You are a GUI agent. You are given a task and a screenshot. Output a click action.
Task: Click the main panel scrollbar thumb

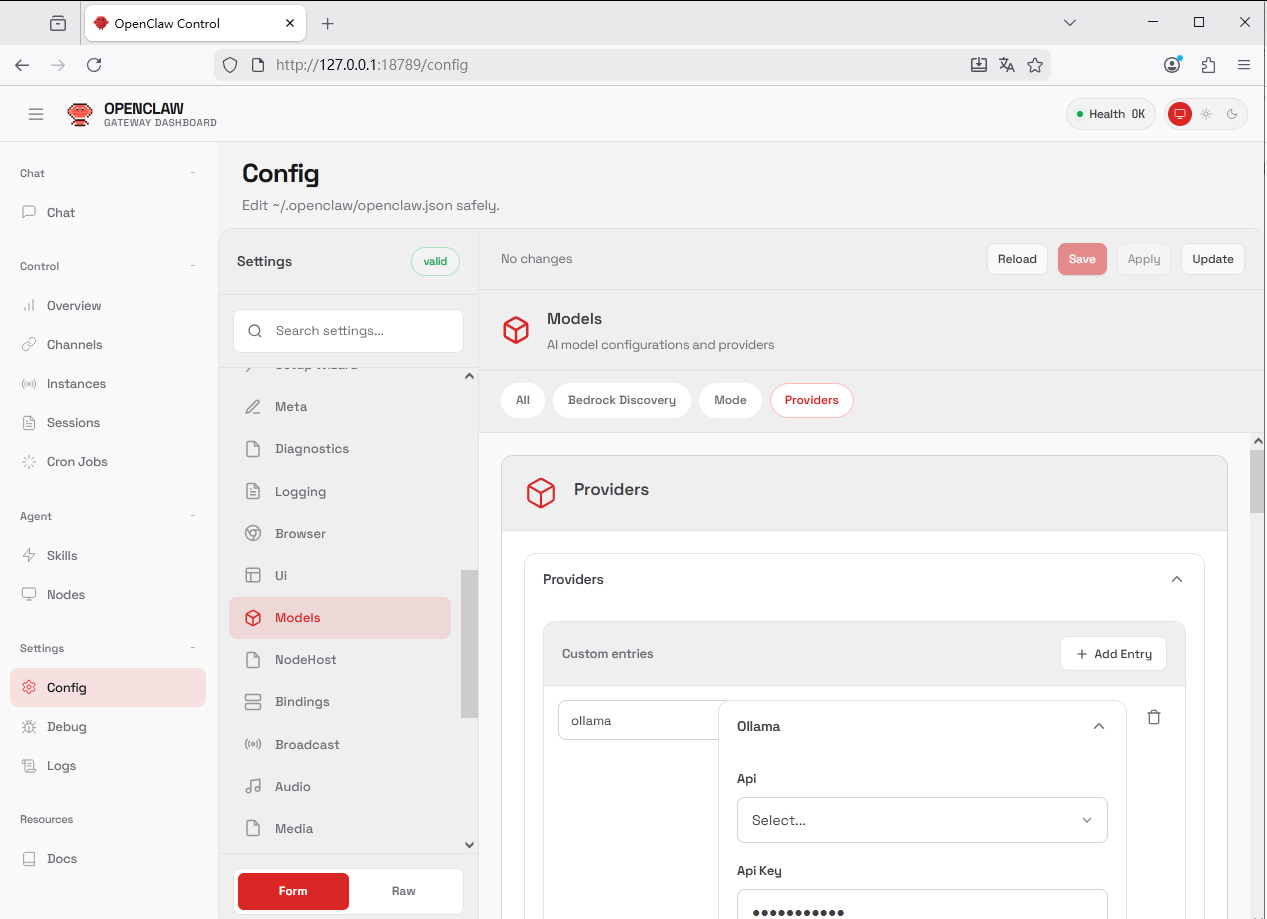coord(1258,481)
